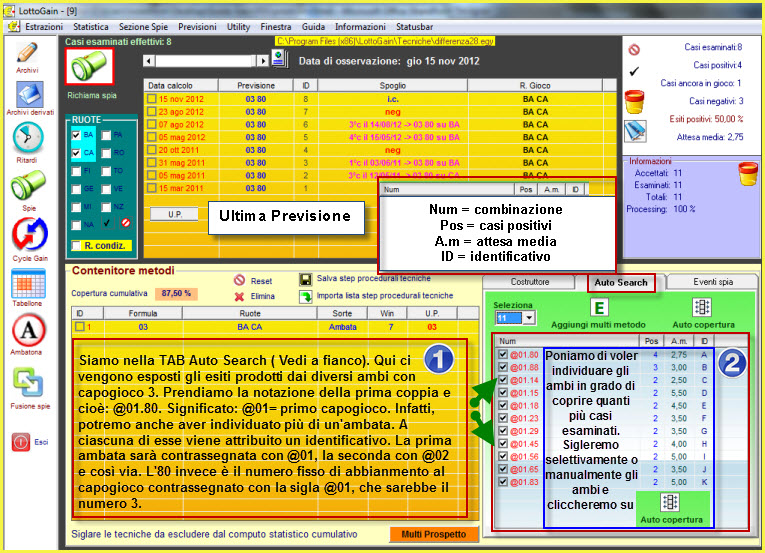
Task: Open the Ritardi clock icon
Action: click(28, 138)
